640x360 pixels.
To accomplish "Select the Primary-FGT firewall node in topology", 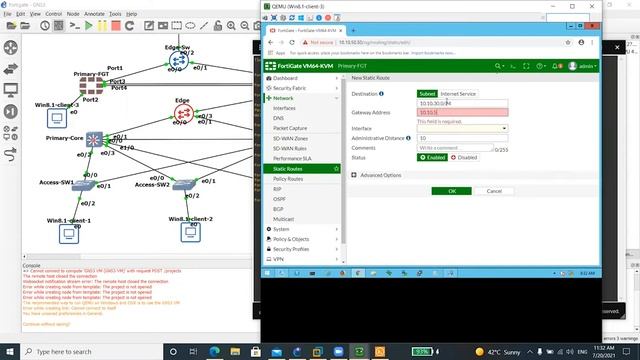I will [x=91, y=85].
